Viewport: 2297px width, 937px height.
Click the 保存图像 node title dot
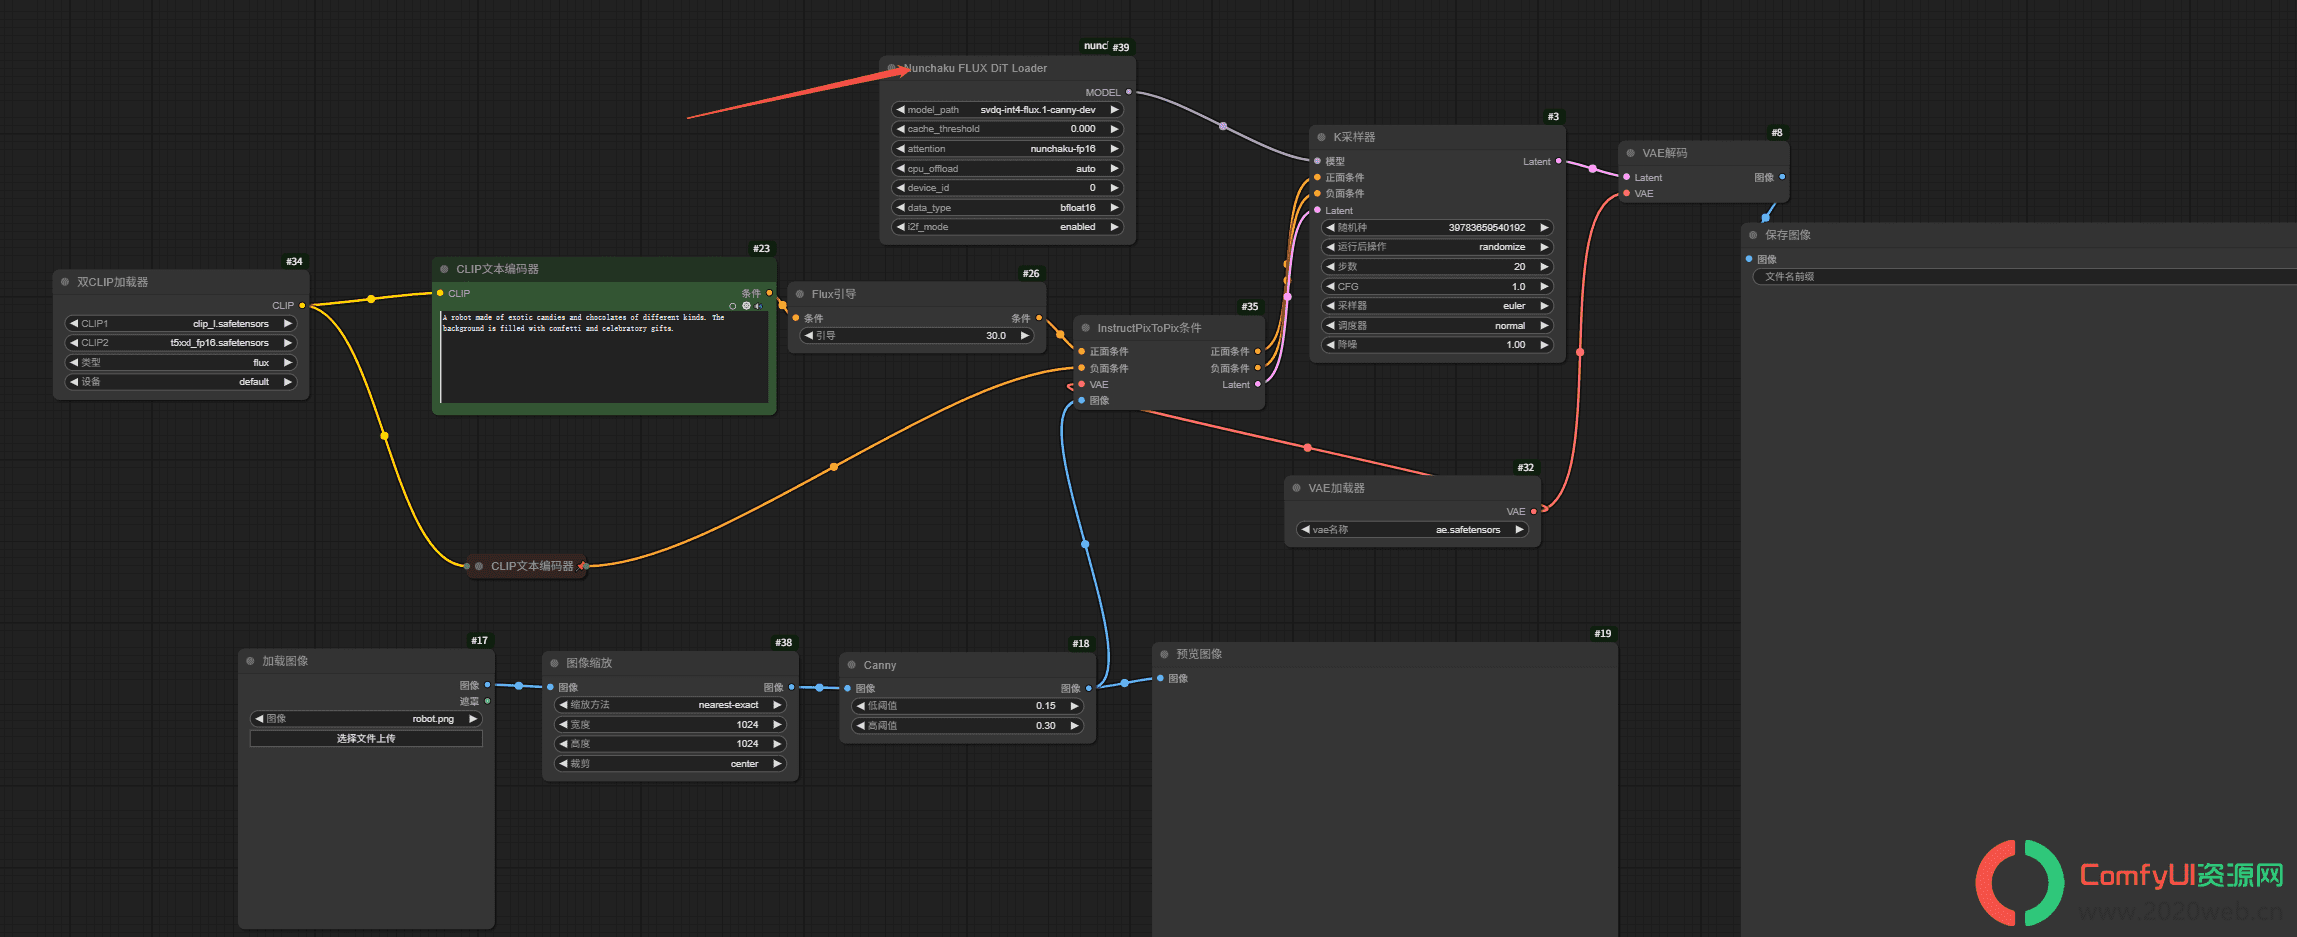[1753, 235]
